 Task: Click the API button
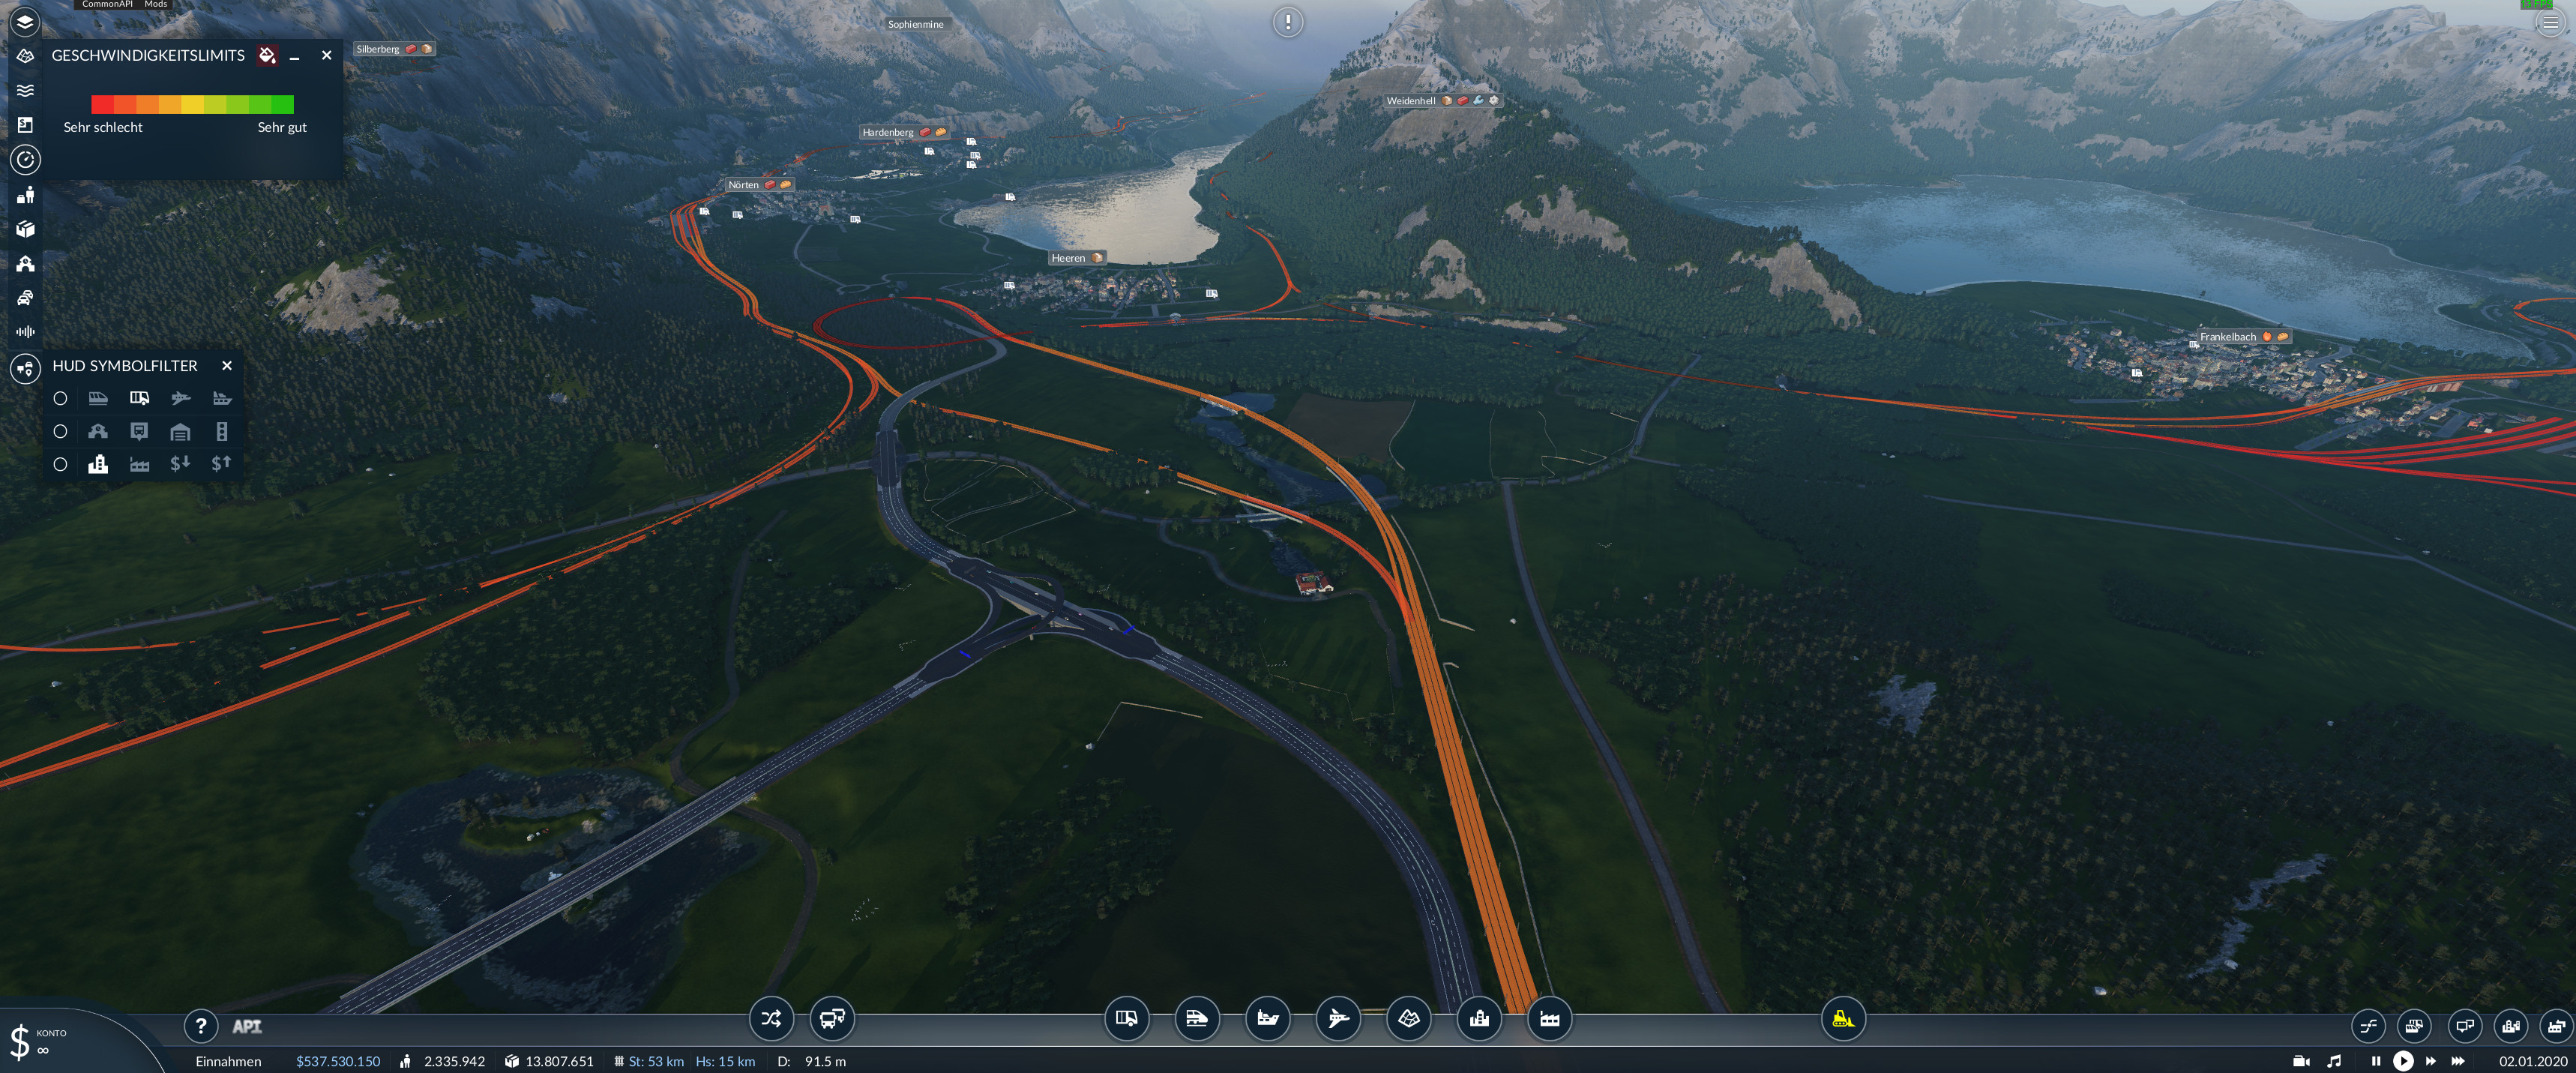pyautogui.click(x=247, y=1026)
